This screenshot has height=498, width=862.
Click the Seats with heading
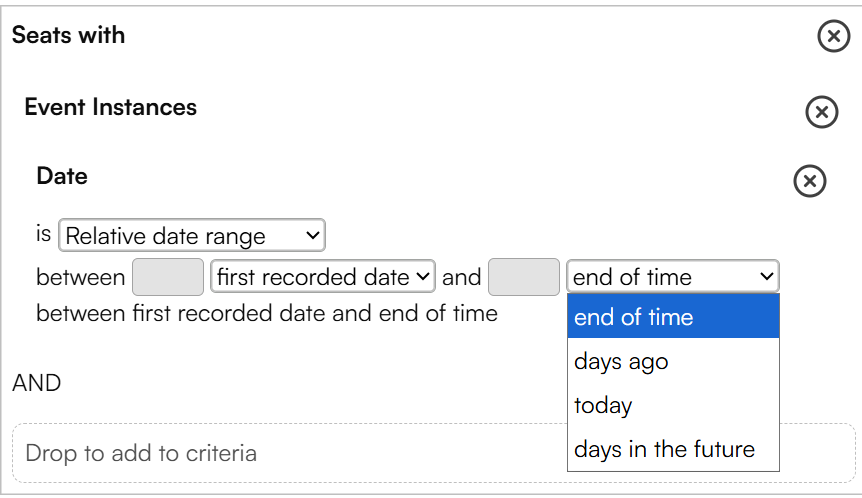68,35
